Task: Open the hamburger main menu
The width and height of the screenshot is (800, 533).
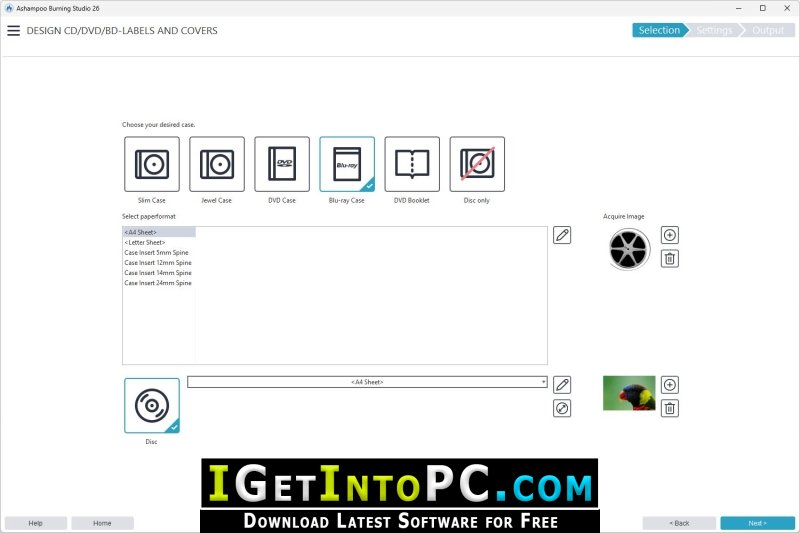Action: click(14, 31)
